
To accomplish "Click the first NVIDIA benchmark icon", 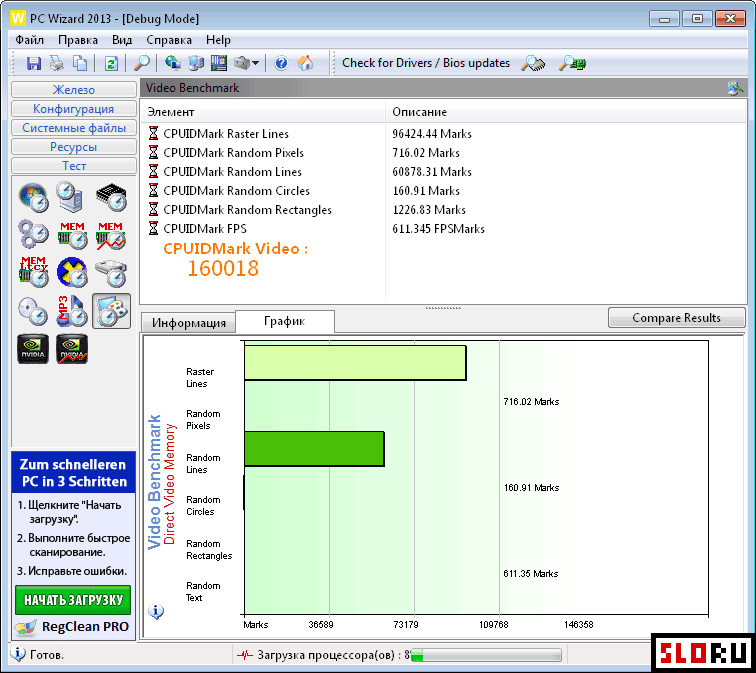I will [33, 349].
